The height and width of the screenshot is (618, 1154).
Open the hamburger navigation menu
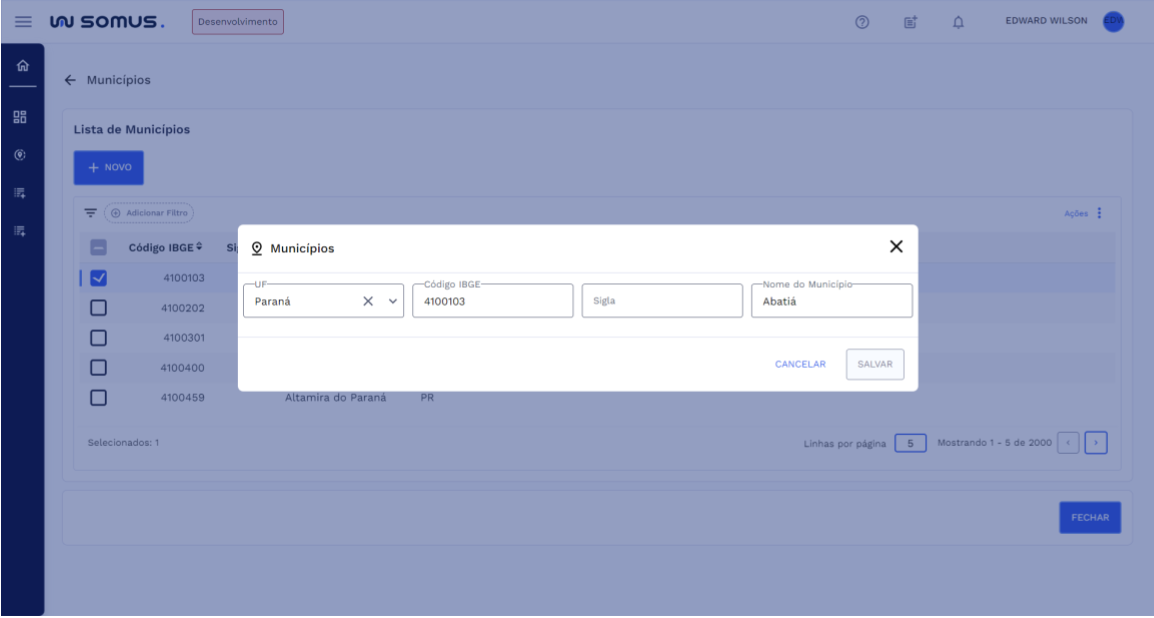(x=22, y=22)
